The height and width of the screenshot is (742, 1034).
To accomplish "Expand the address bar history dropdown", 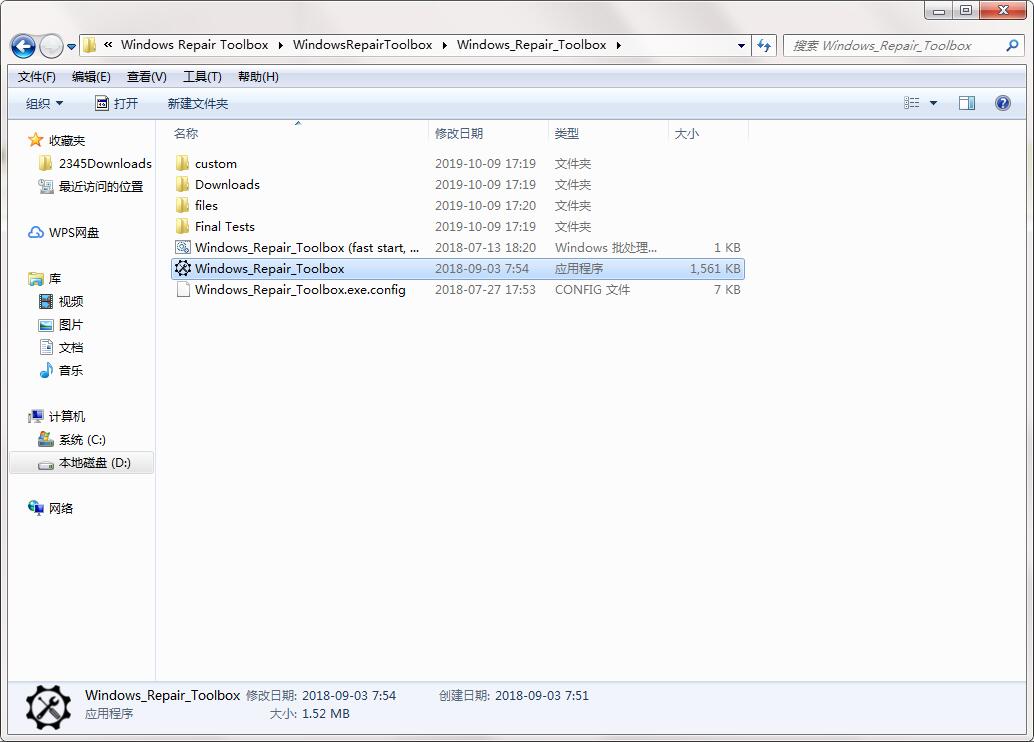I will [741, 46].
